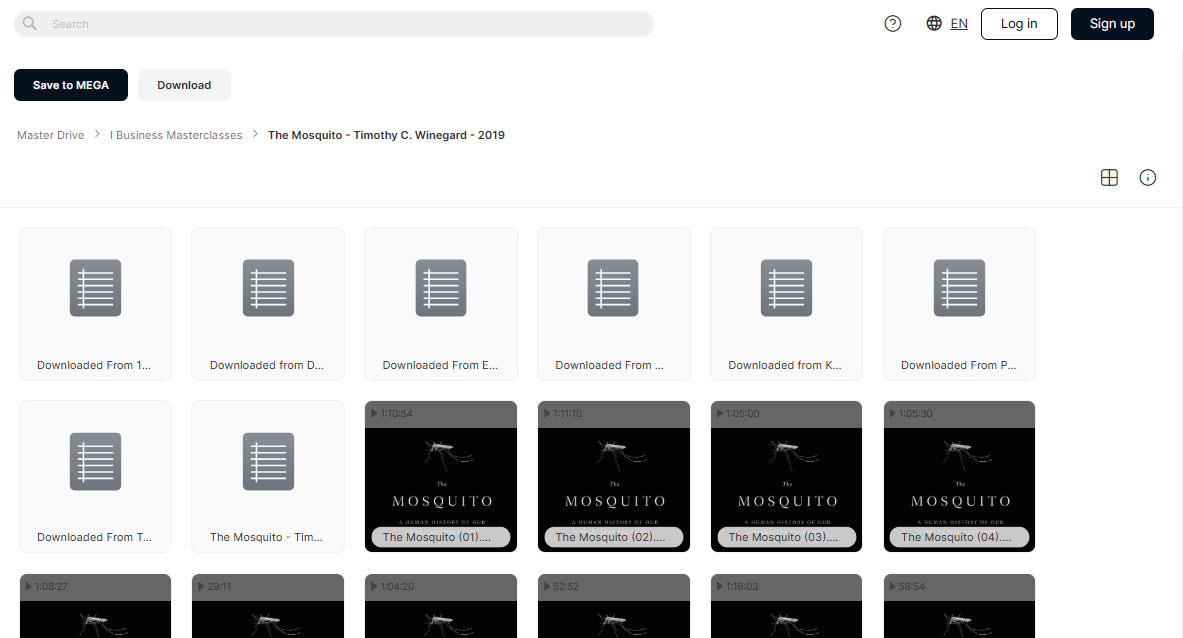Click the play icon beside 52:52
Screen dimensions: 1183x638
point(547,586)
